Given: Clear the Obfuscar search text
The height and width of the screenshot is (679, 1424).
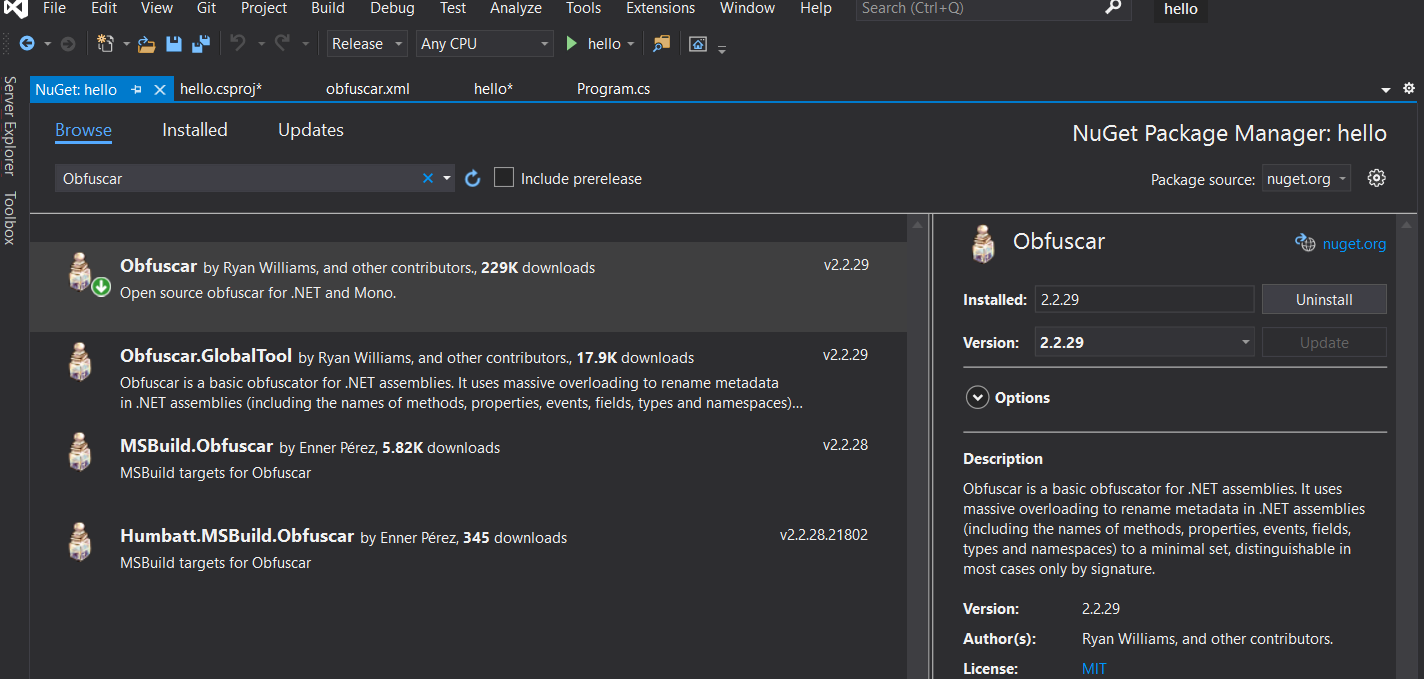Looking at the screenshot, I should pyautogui.click(x=428, y=178).
